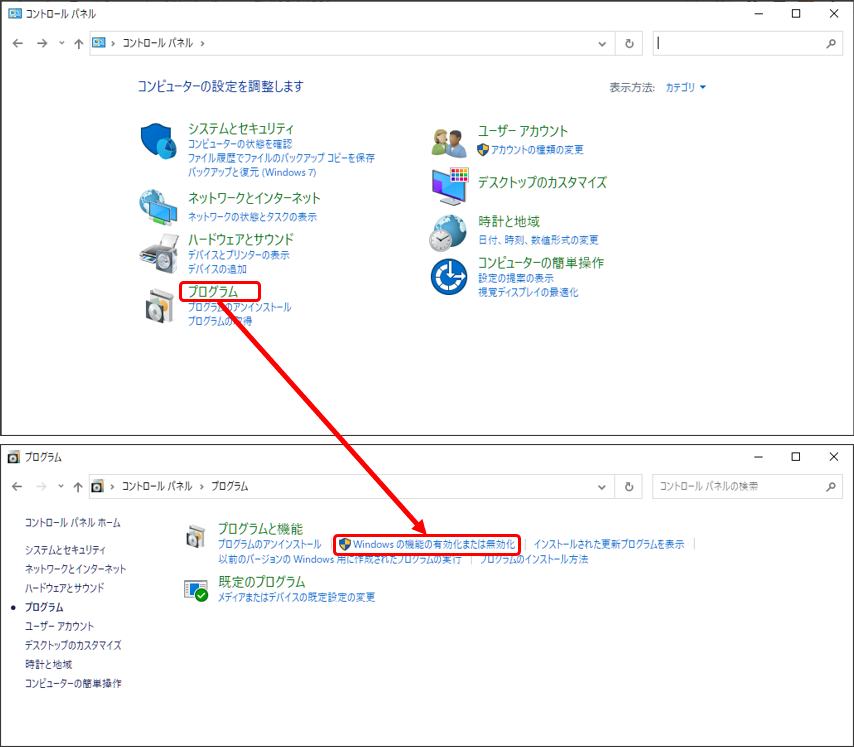The height and width of the screenshot is (747, 854).
Task: Click the address bar icon in the コントロール パネル window
Action: click(99, 43)
